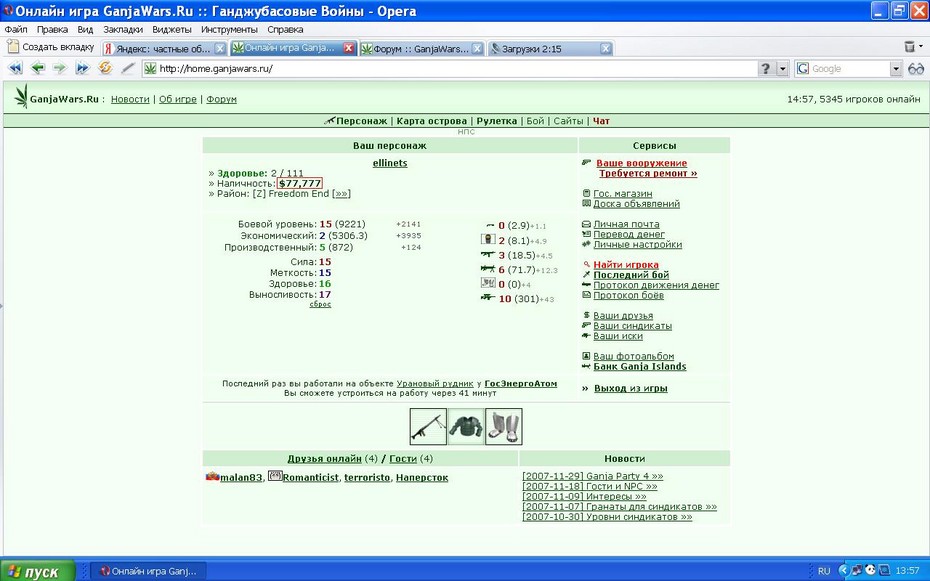Close the Загрузки 2:15 tab
The width and height of the screenshot is (930, 581).
[x=606, y=49]
